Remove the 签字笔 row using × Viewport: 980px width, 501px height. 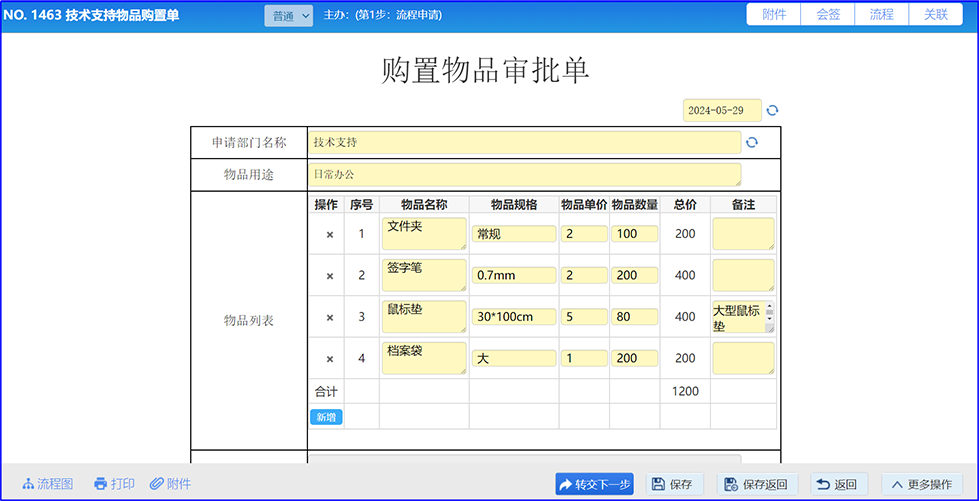coord(330,275)
